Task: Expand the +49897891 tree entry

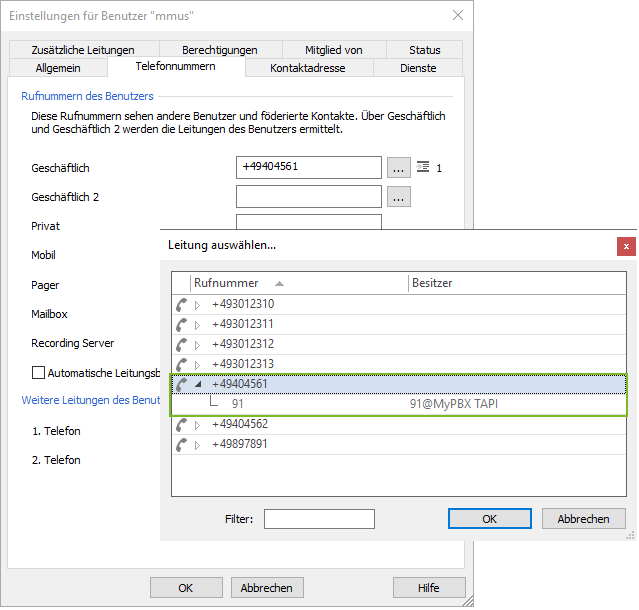Action: tap(197, 444)
